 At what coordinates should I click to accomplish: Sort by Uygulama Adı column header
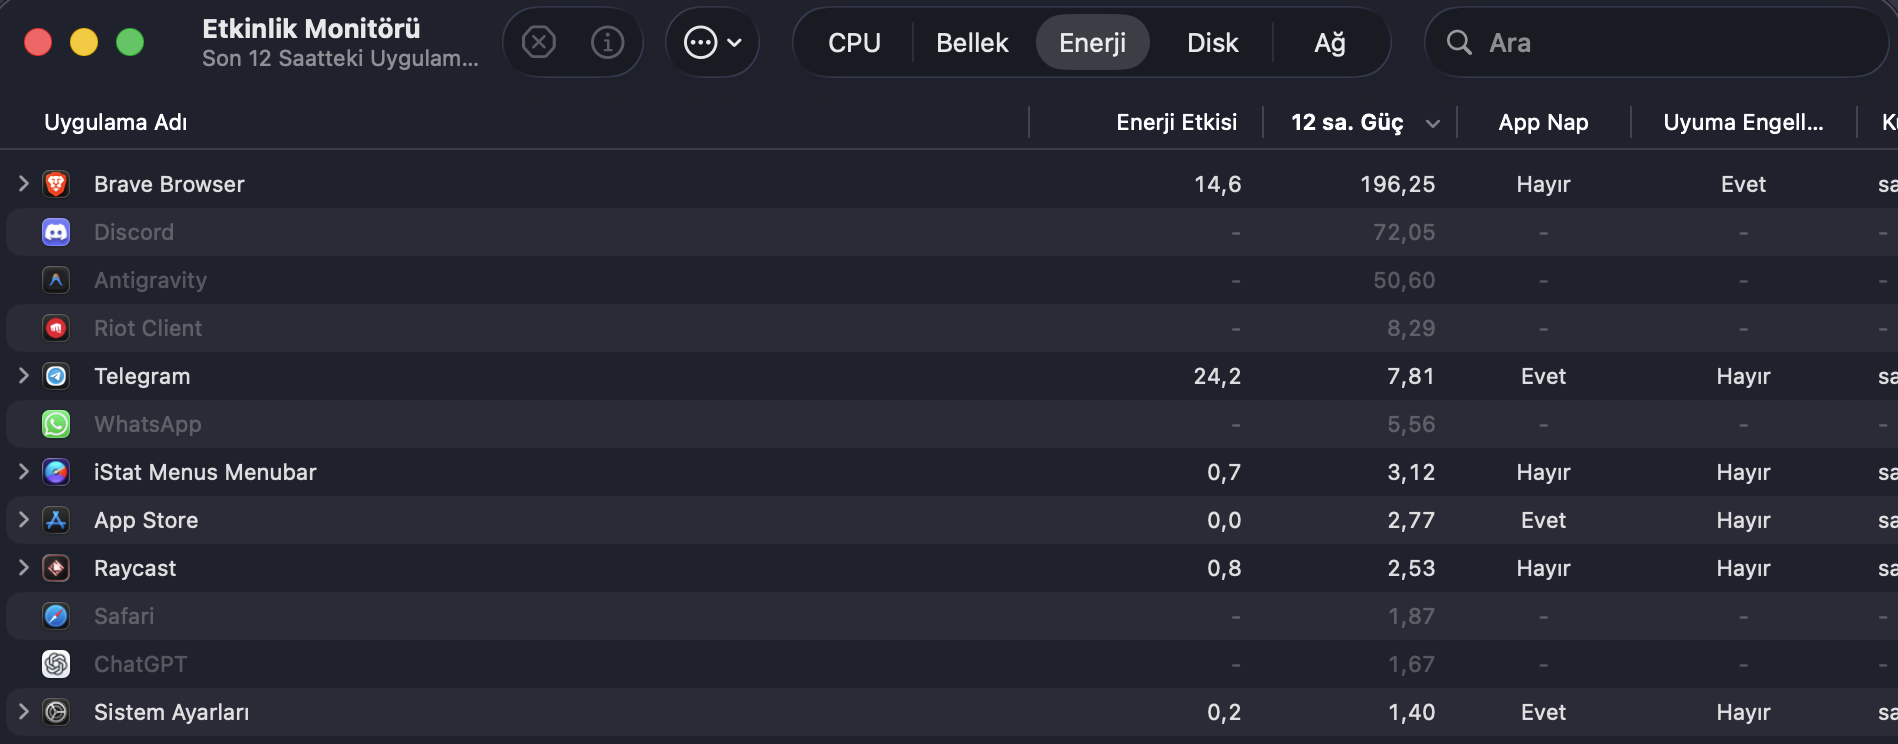click(x=116, y=122)
